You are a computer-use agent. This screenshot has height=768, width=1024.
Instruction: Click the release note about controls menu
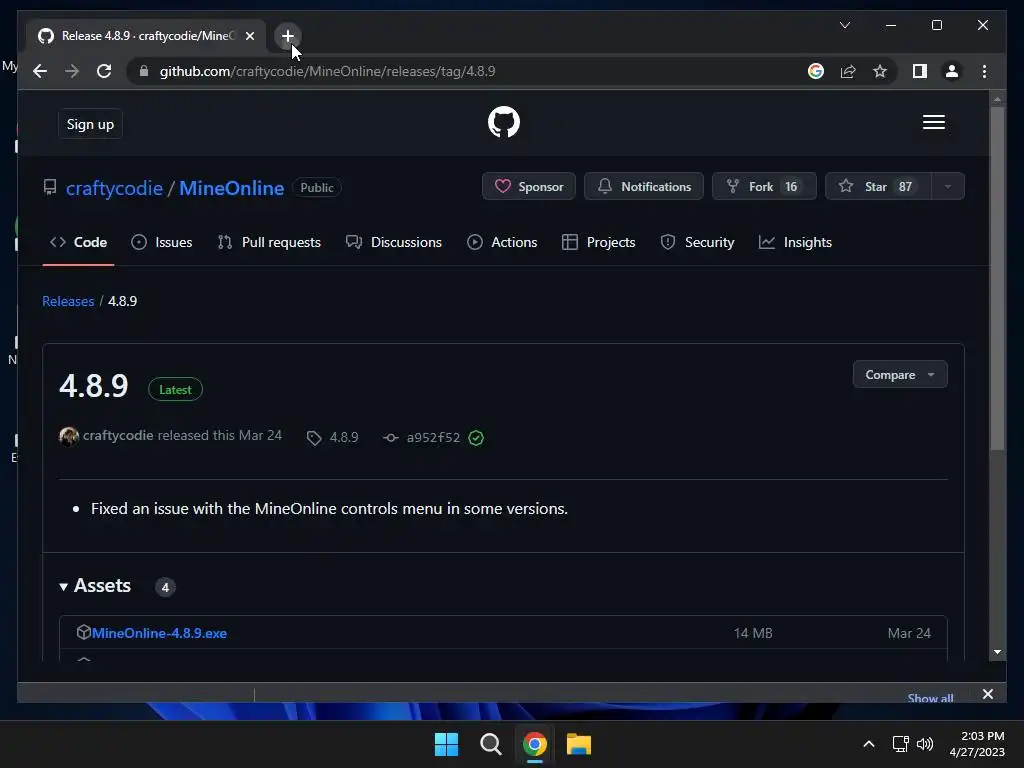(x=329, y=509)
